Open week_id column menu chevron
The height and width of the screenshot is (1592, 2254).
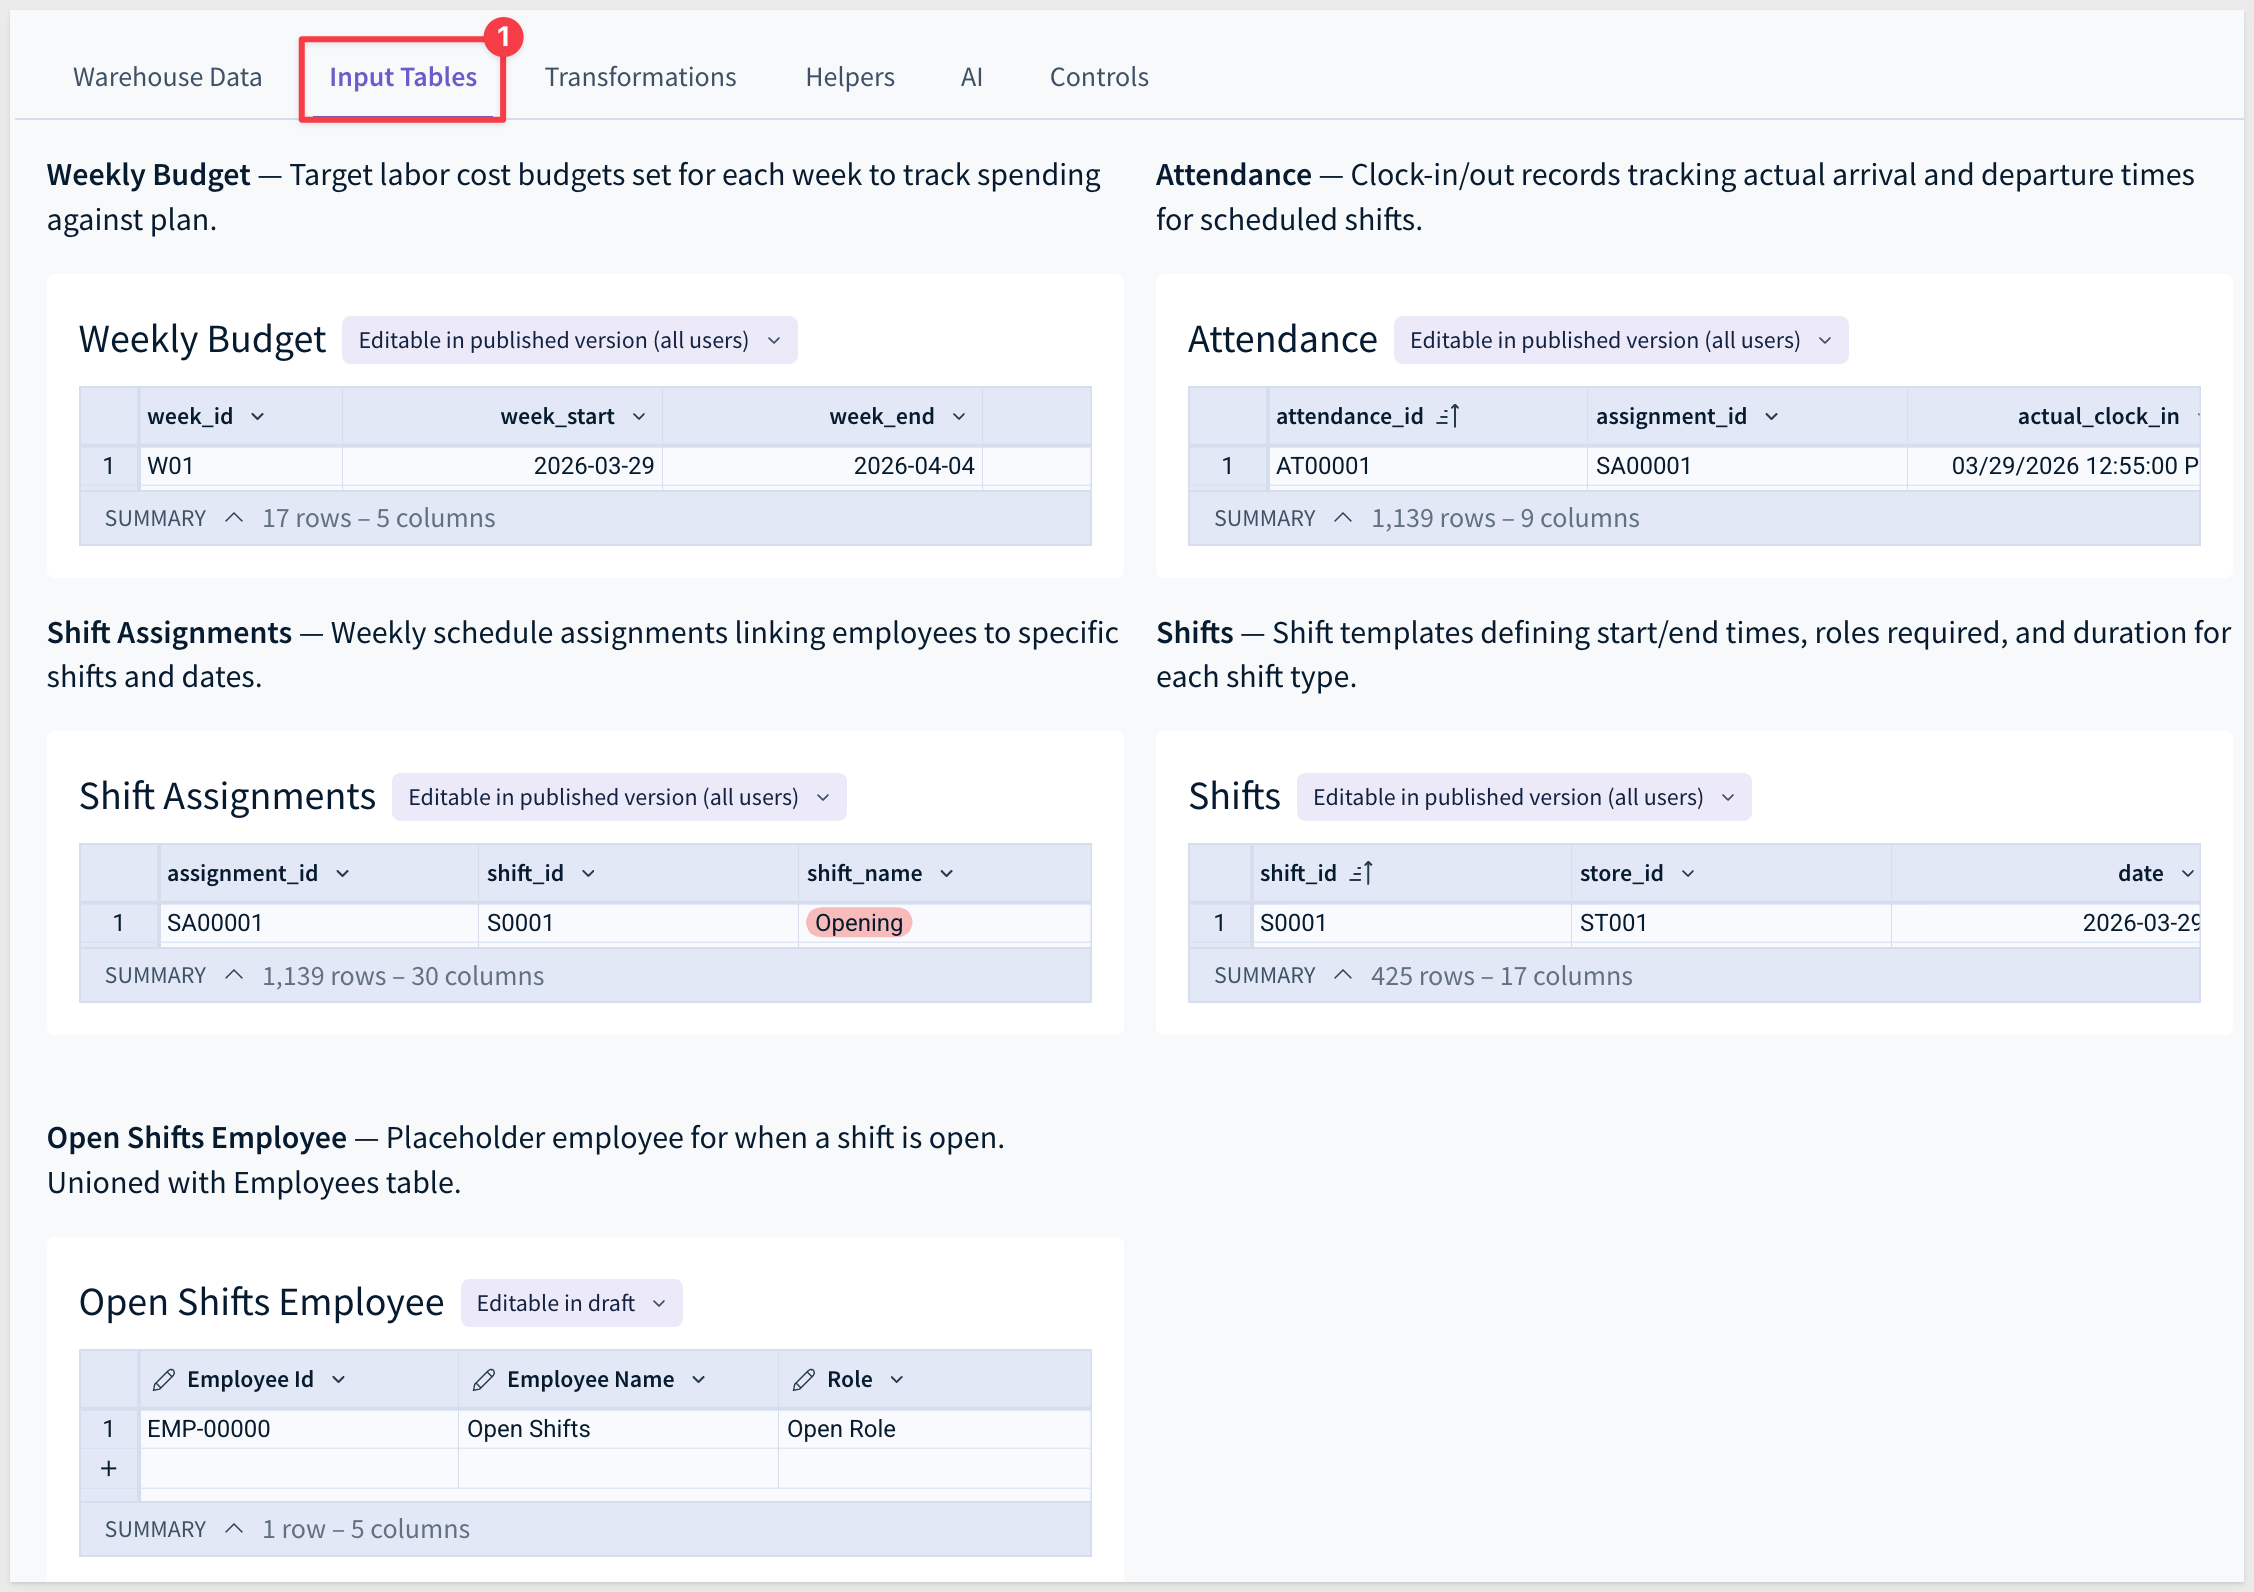258,416
